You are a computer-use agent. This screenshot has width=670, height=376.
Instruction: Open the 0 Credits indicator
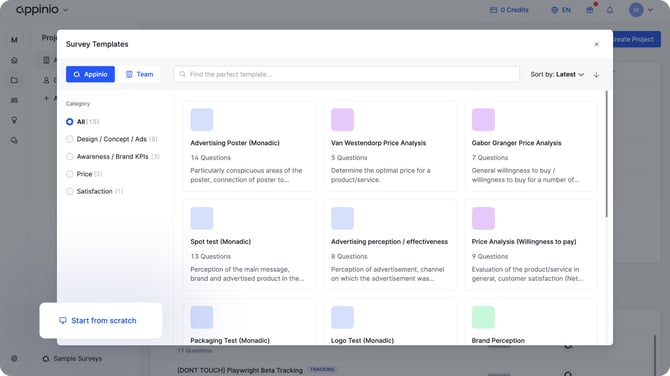pos(509,10)
